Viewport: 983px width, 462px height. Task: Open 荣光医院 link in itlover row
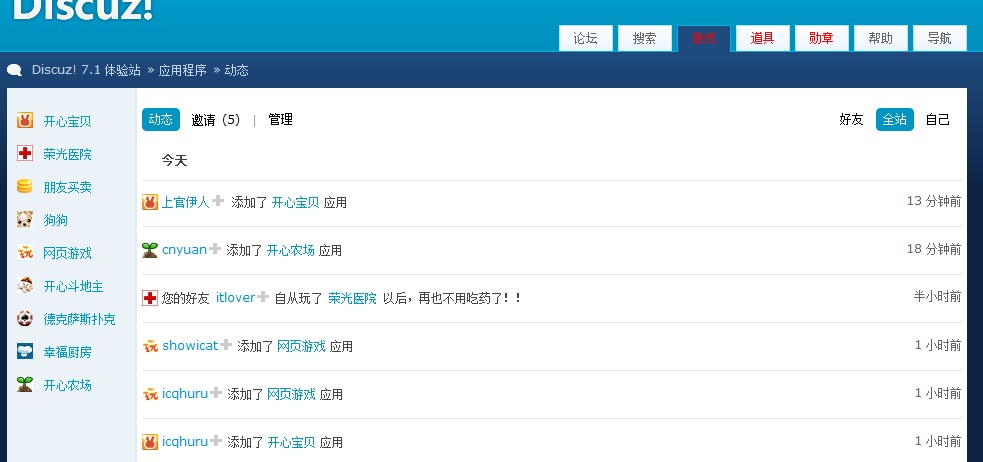tap(352, 298)
